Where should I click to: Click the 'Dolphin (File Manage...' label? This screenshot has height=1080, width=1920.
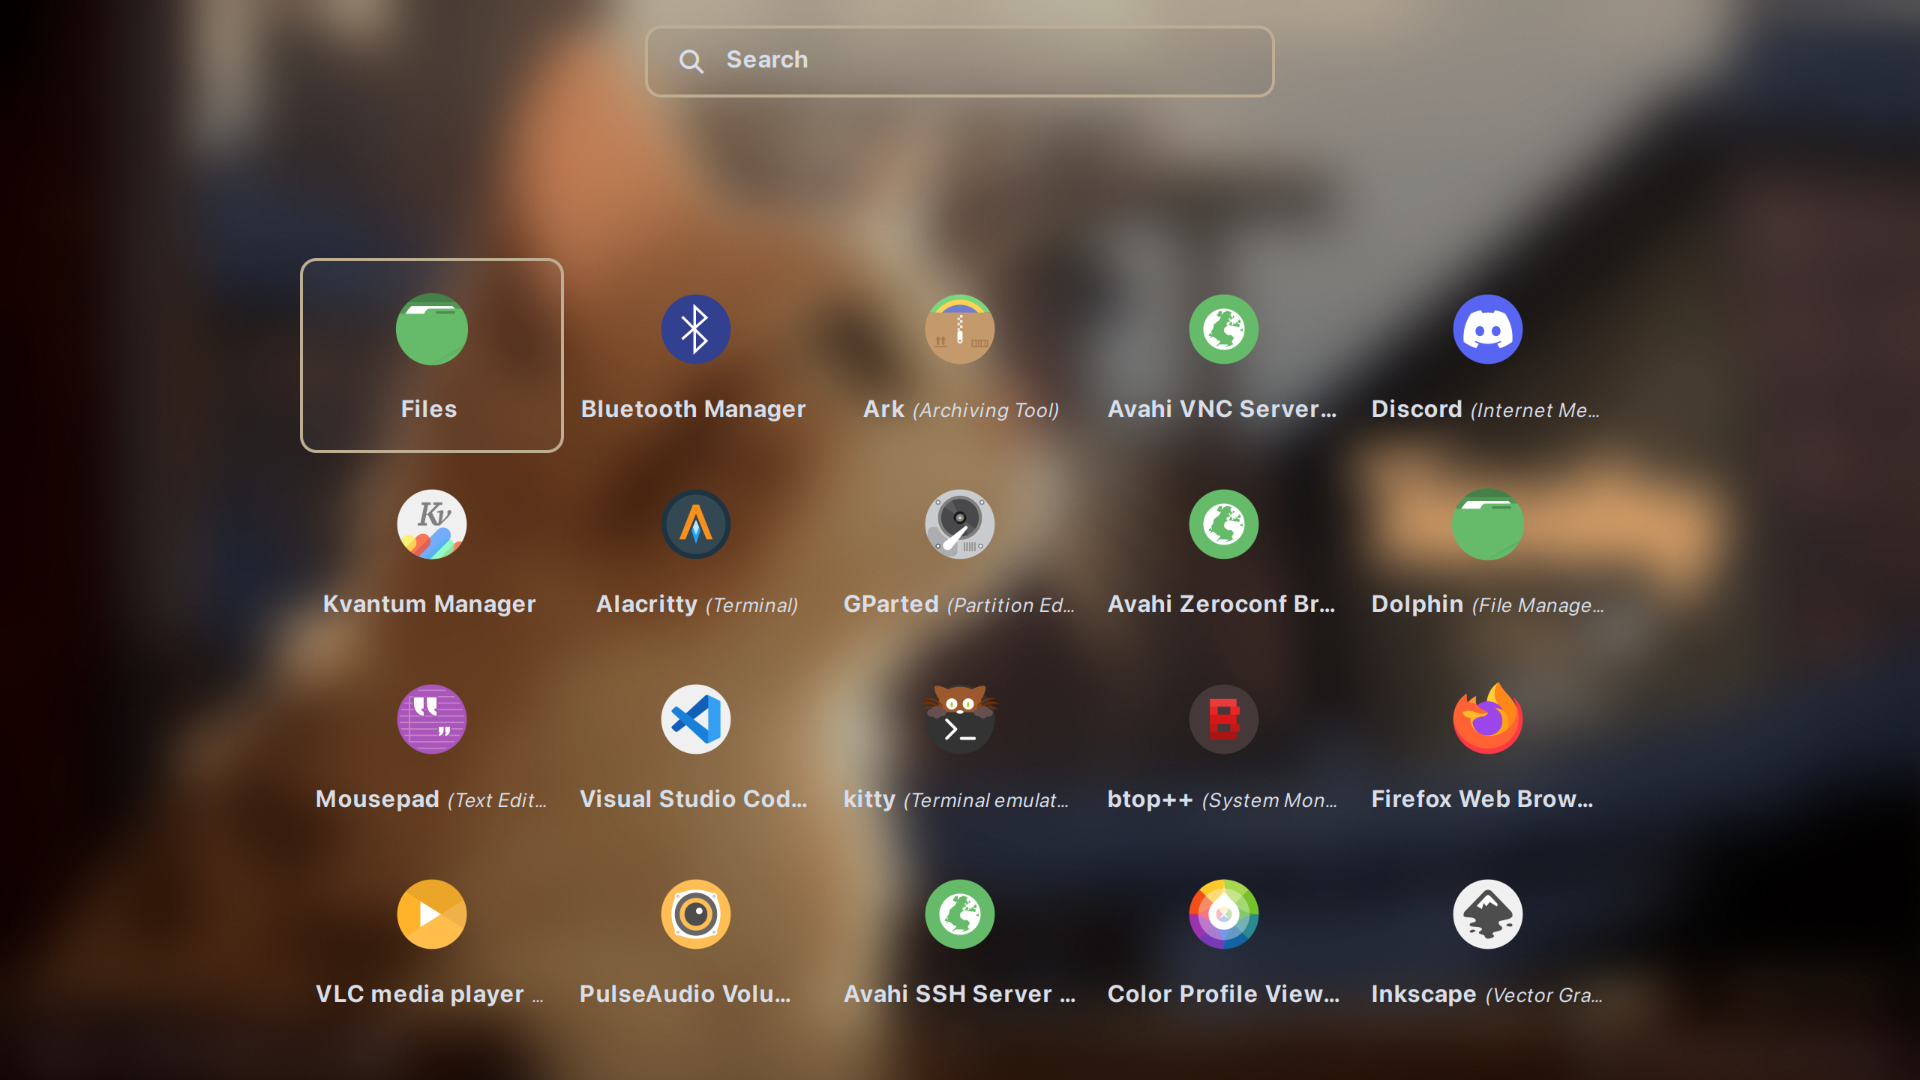[1488, 604]
